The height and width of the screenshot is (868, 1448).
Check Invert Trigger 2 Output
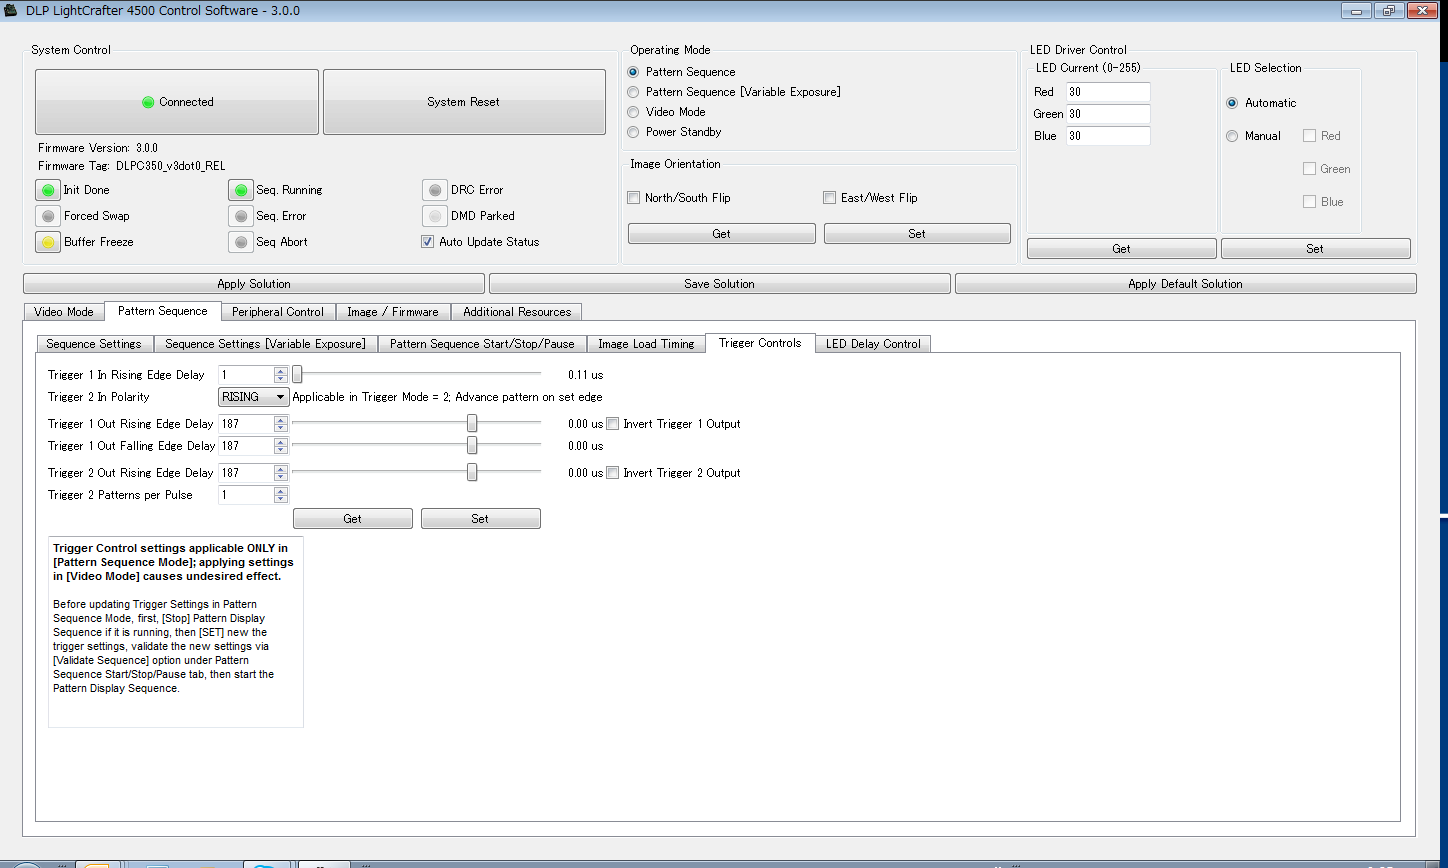(613, 473)
